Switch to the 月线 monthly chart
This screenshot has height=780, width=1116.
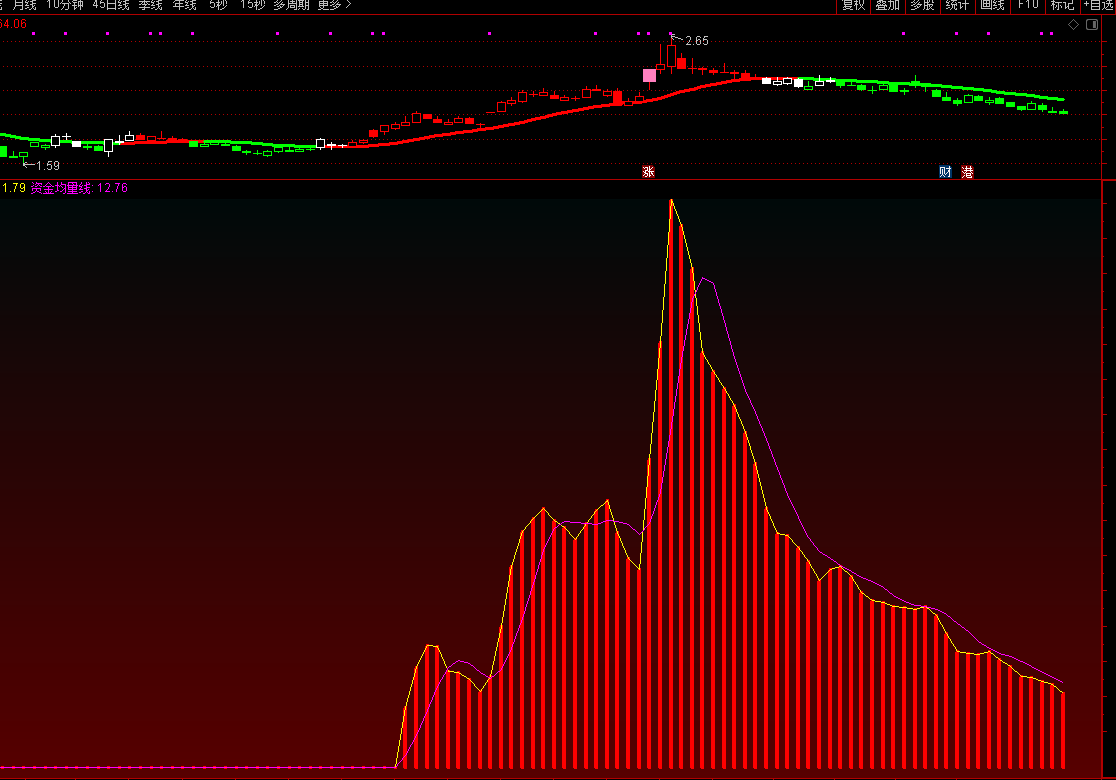tap(24, 5)
